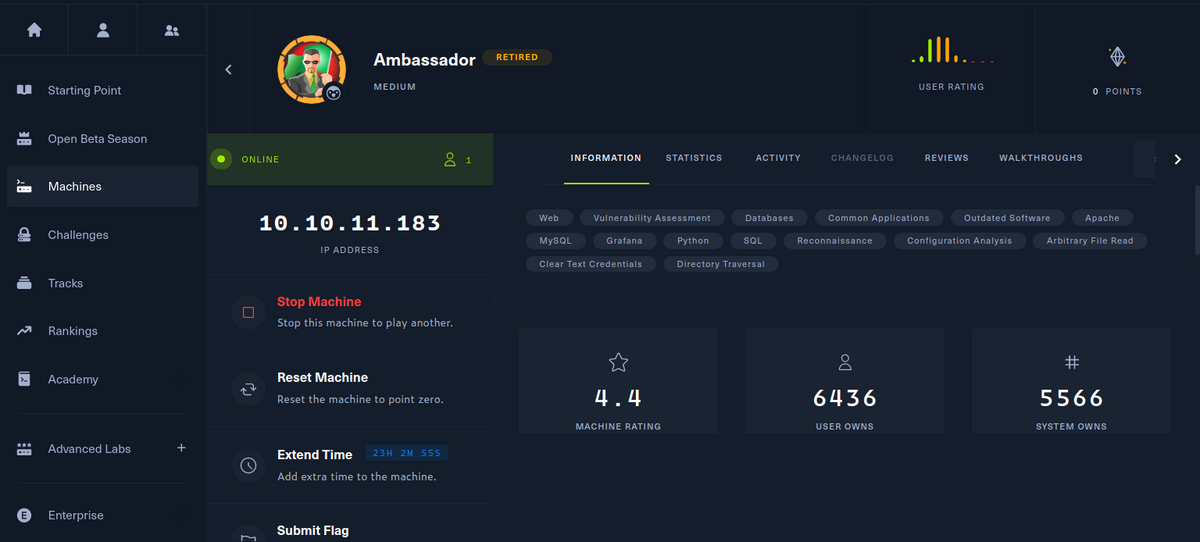
Task: Click Reset Machine
Action: [322, 377]
